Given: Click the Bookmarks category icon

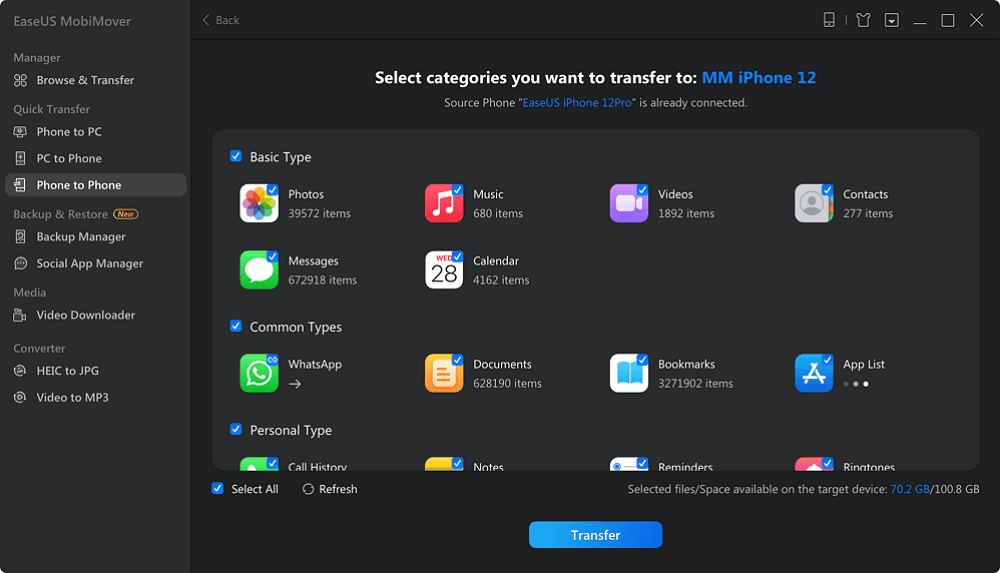Looking at the screenshot, I should coord(629,373).
